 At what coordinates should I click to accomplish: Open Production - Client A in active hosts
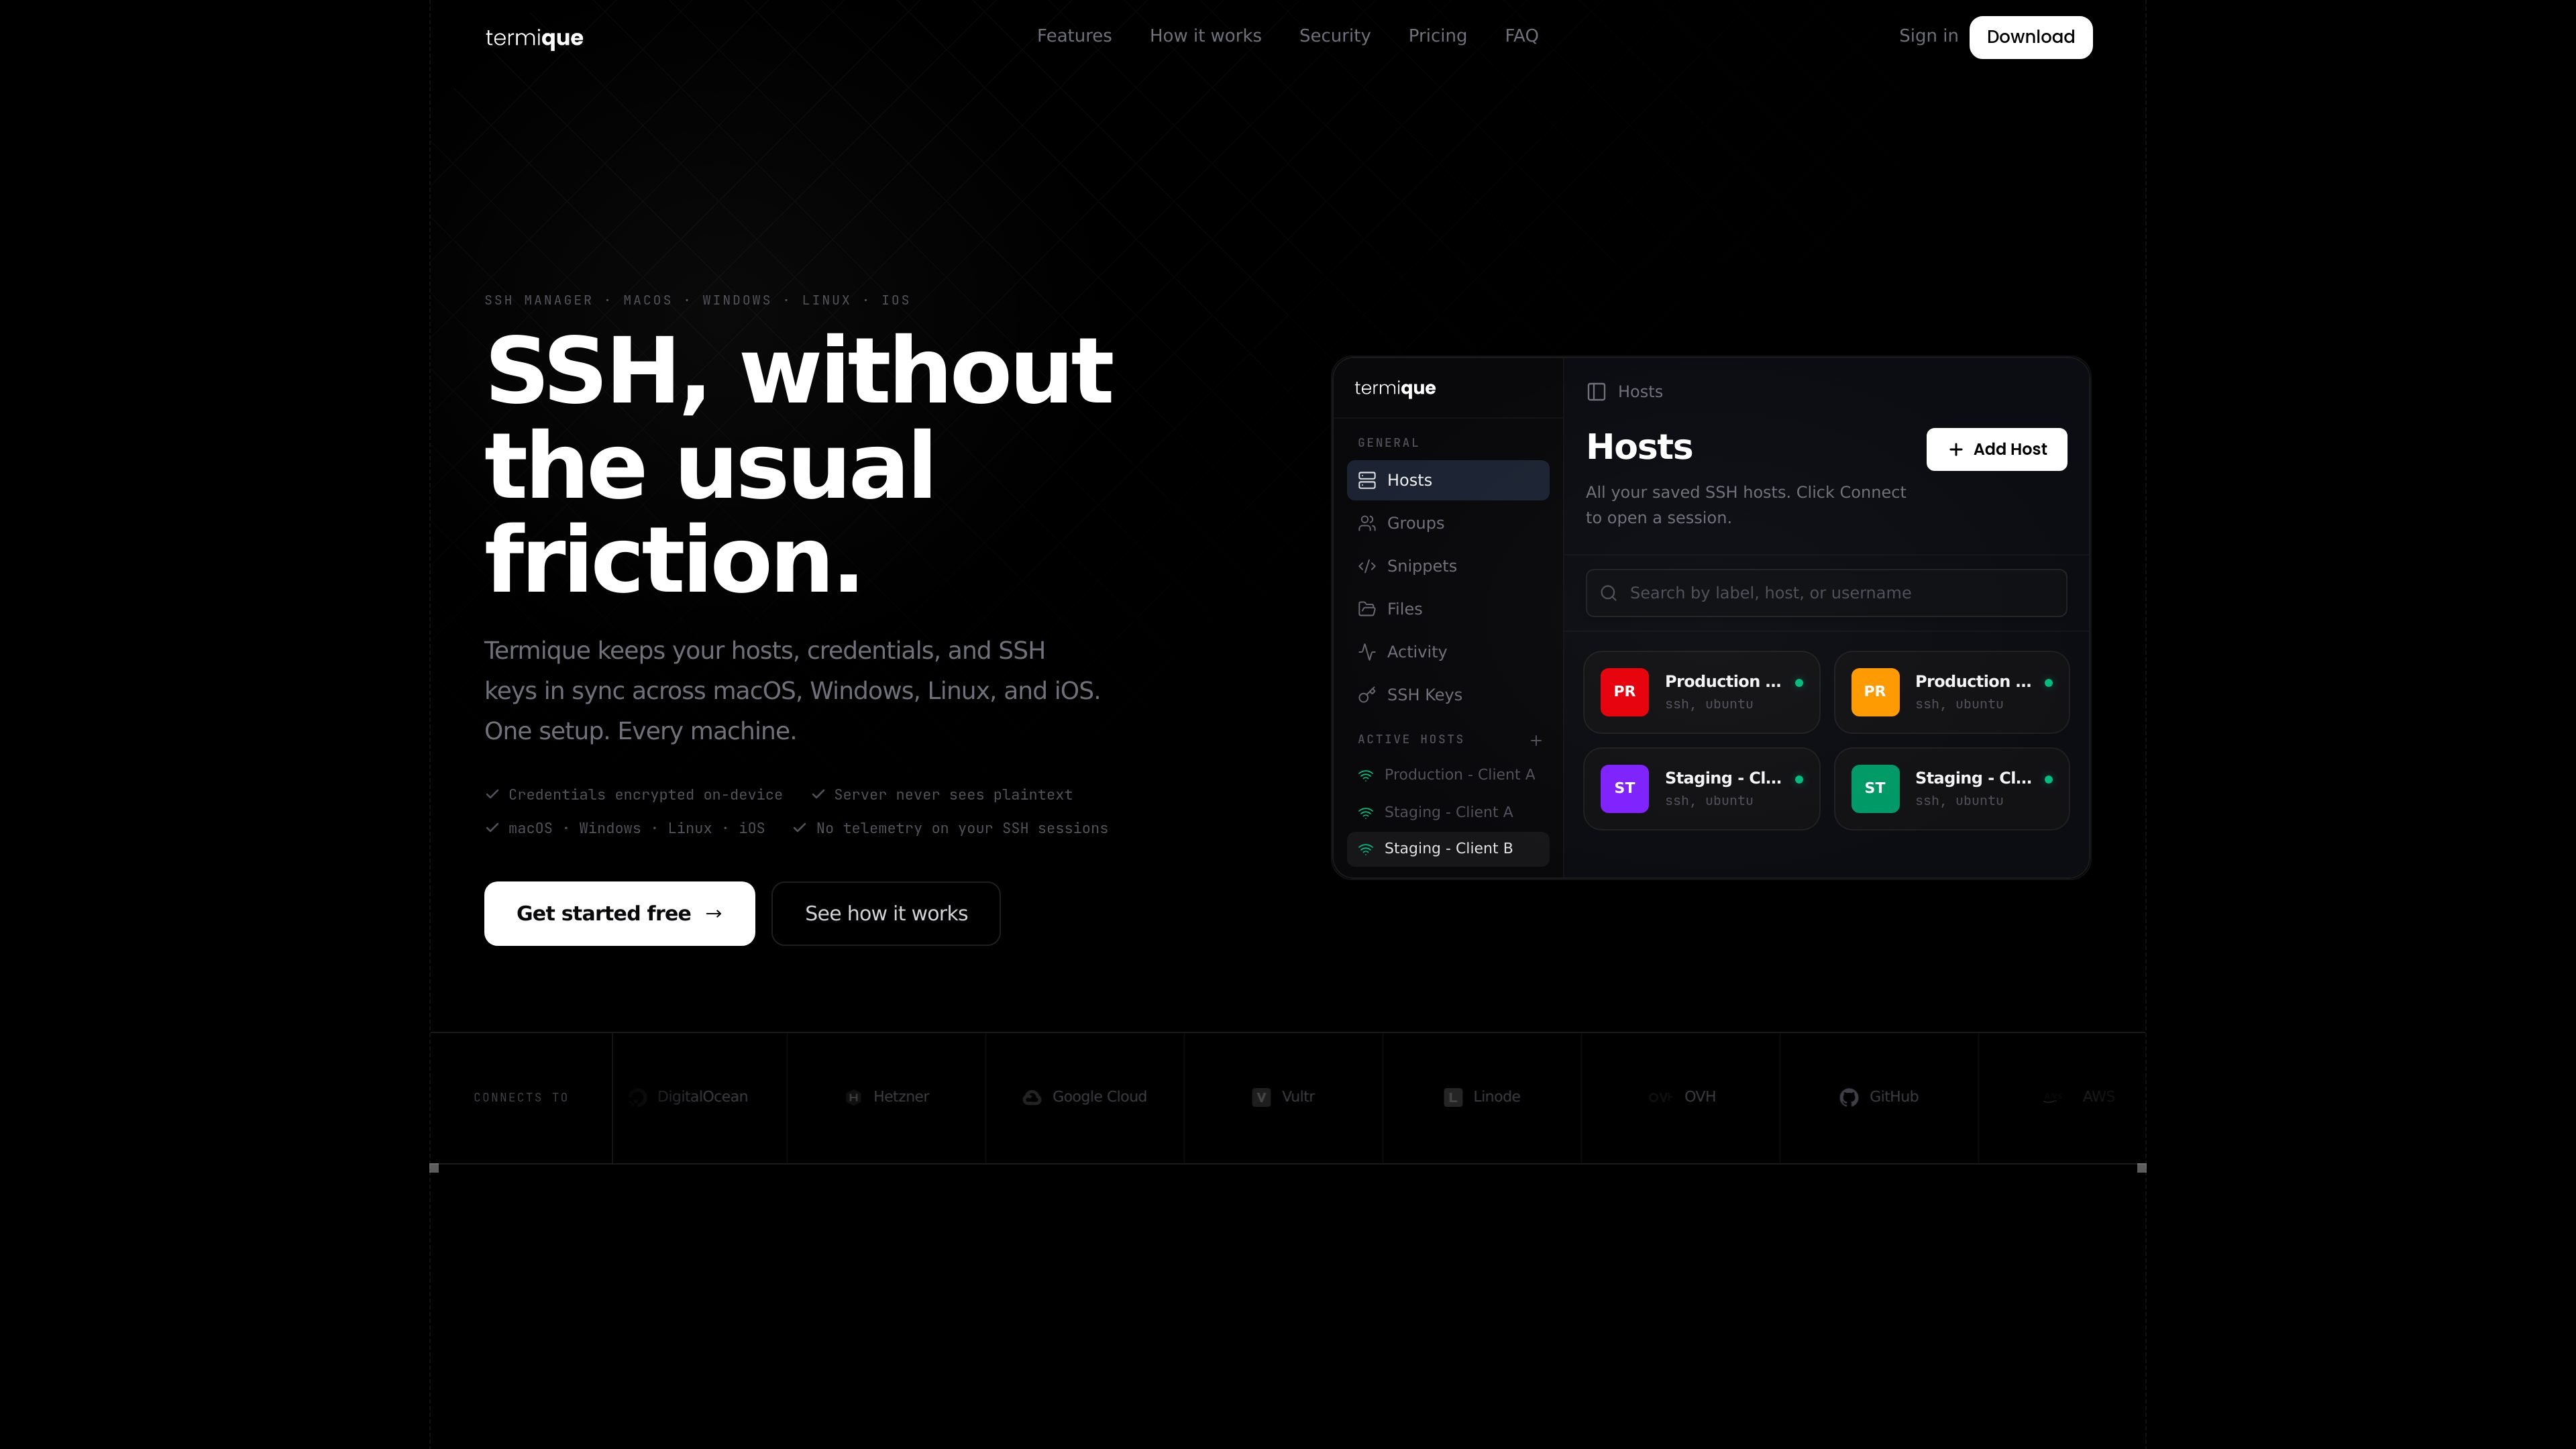click(1447, 775)
